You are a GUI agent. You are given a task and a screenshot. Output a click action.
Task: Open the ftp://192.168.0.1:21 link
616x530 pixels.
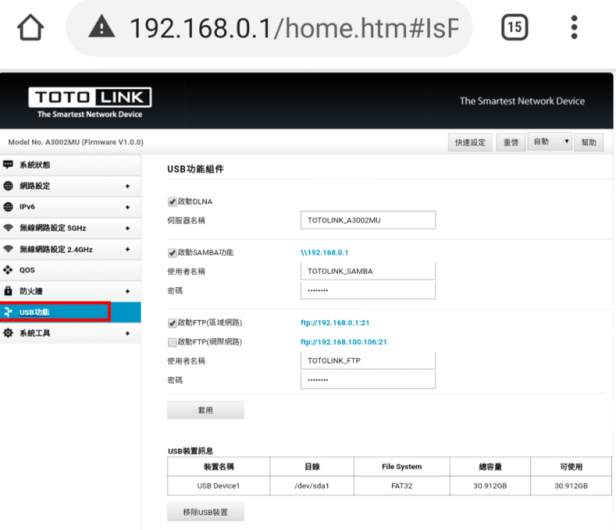pos(335,323)
